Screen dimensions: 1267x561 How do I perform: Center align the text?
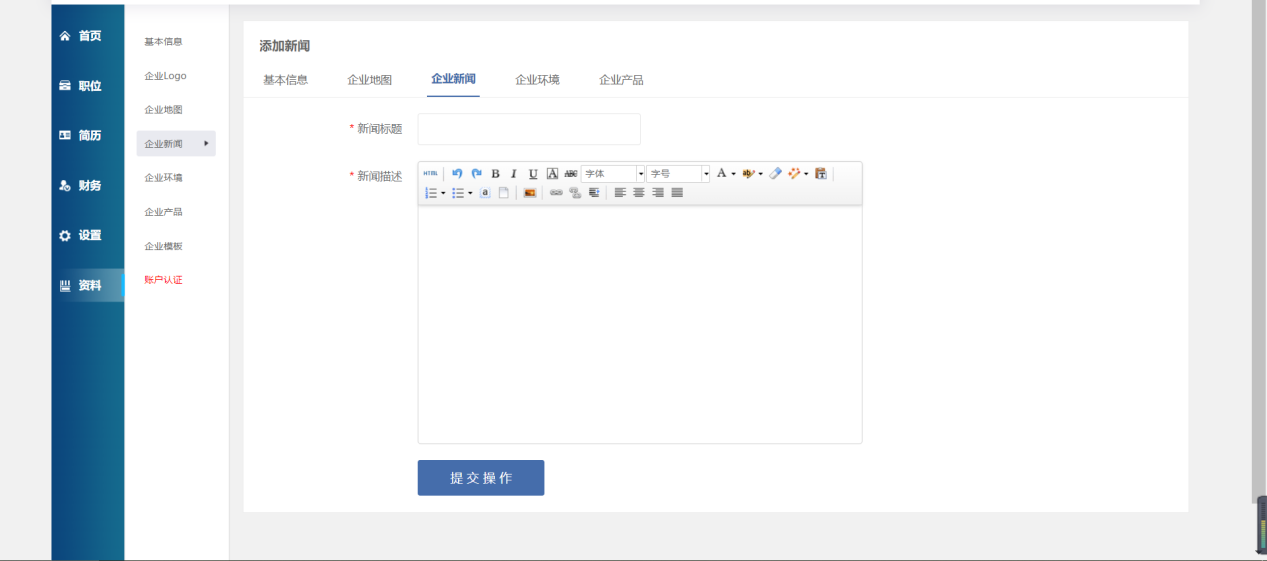pos(639,193)
